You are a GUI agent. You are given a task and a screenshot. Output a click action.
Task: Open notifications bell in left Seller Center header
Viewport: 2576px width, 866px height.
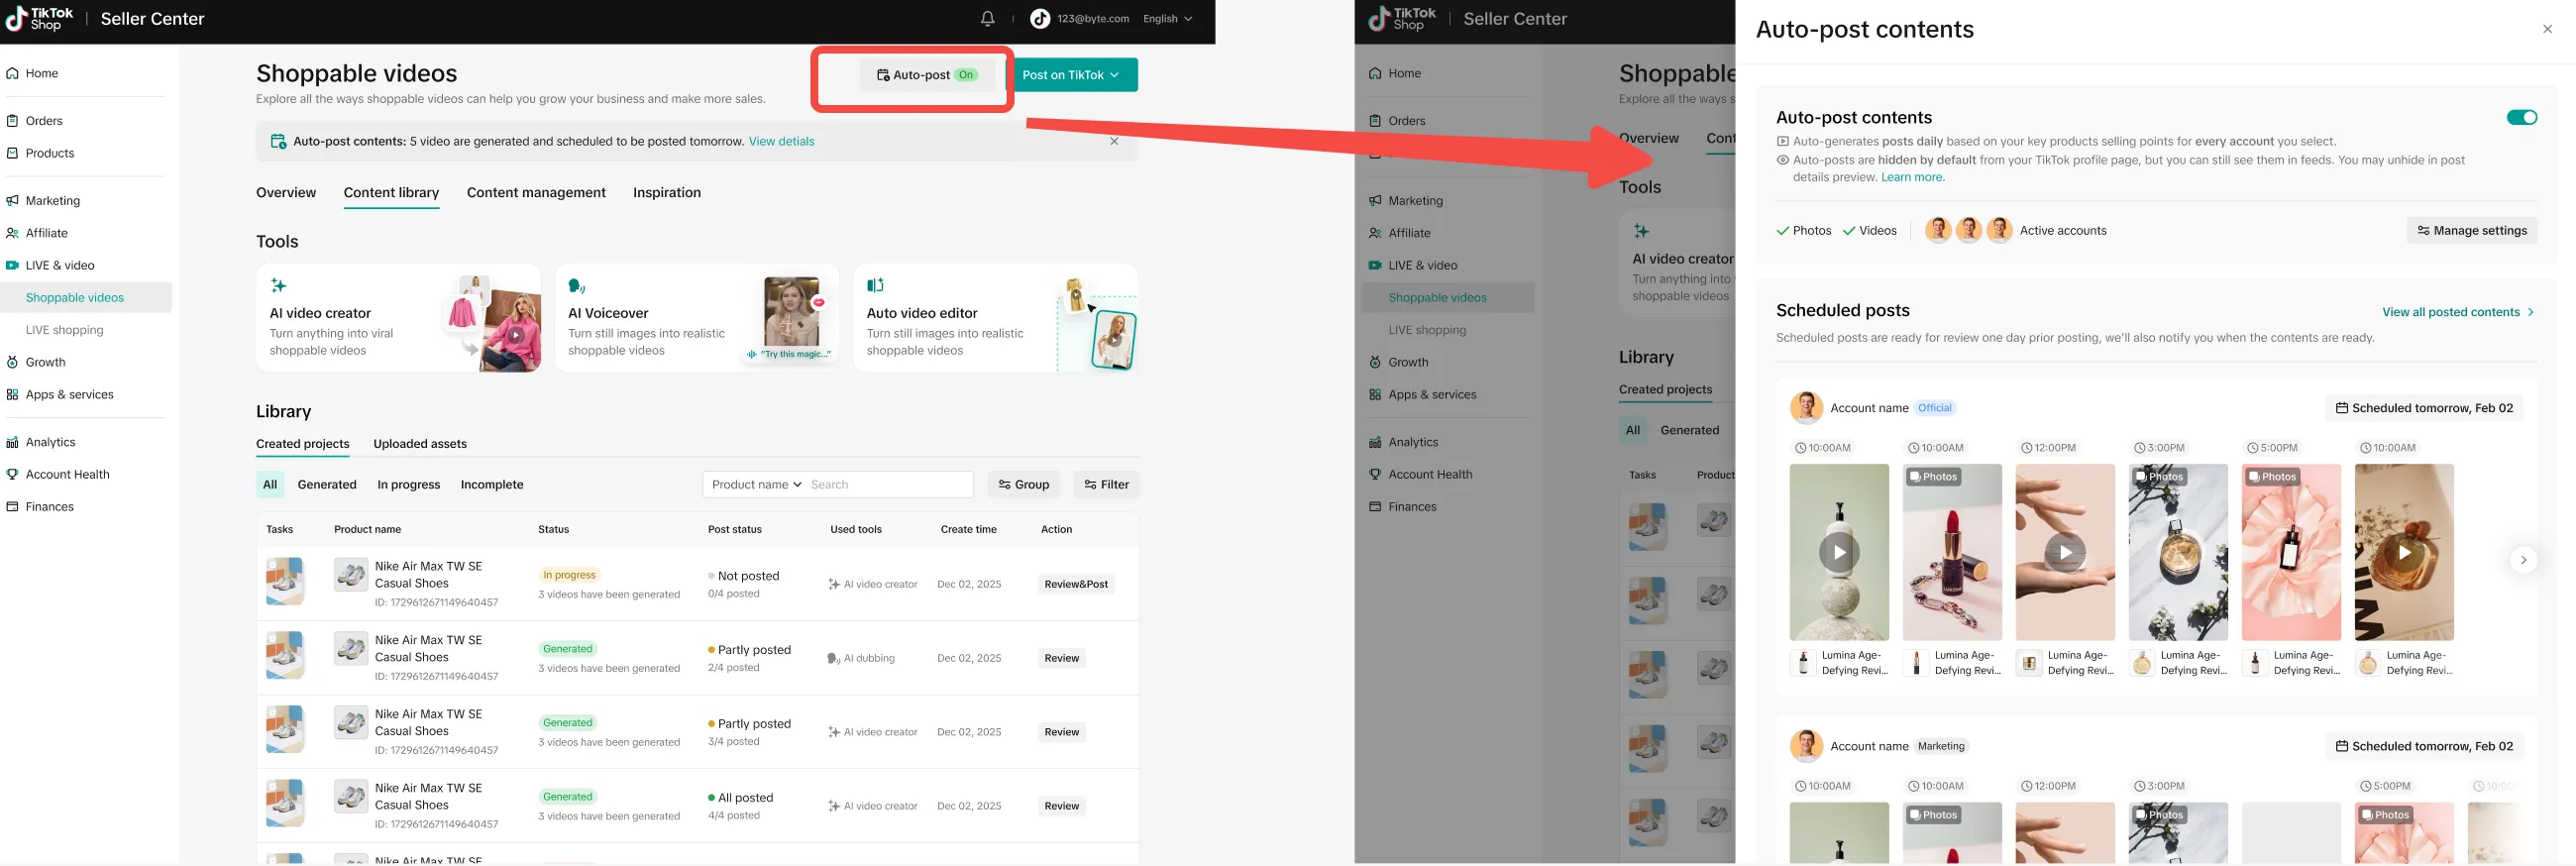click(x=987, y=18)
